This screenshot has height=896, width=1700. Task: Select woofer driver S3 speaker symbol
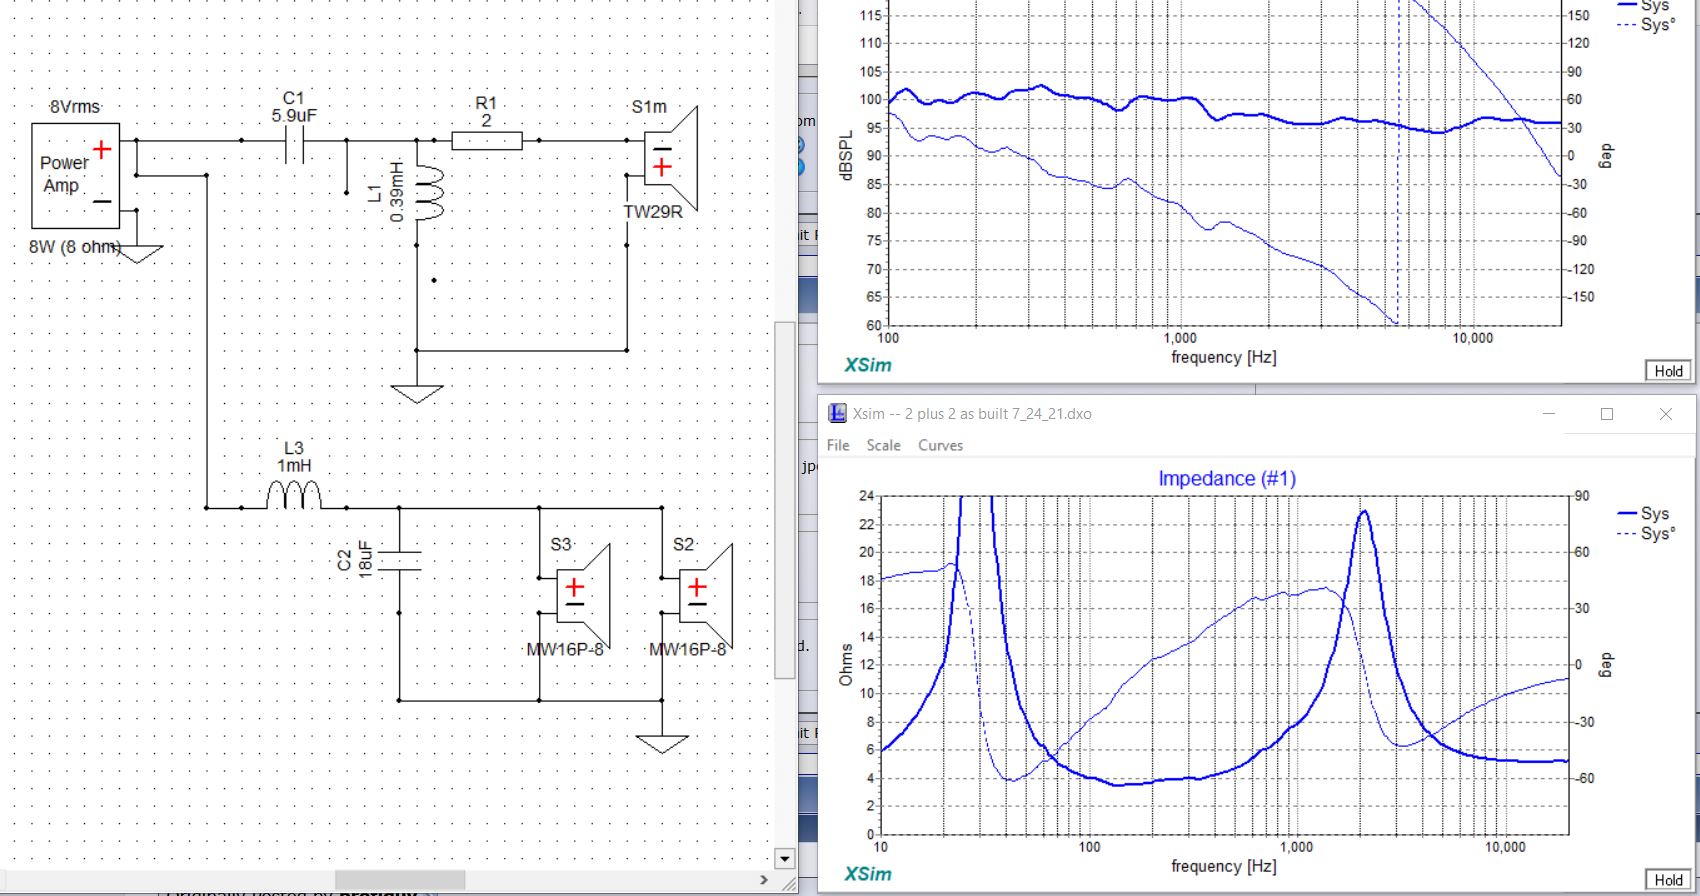pyautogui.click(x=583, y=597)
